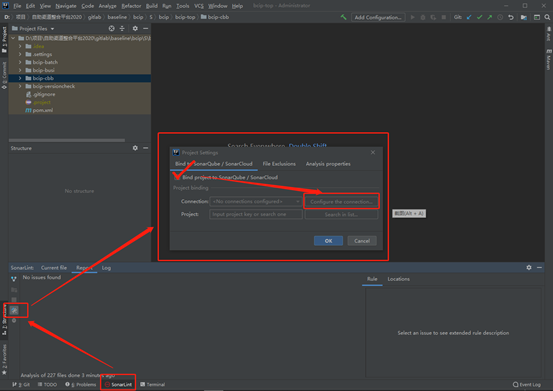Click the build hammer icon
553x391 pixels.
coord(343,17)
